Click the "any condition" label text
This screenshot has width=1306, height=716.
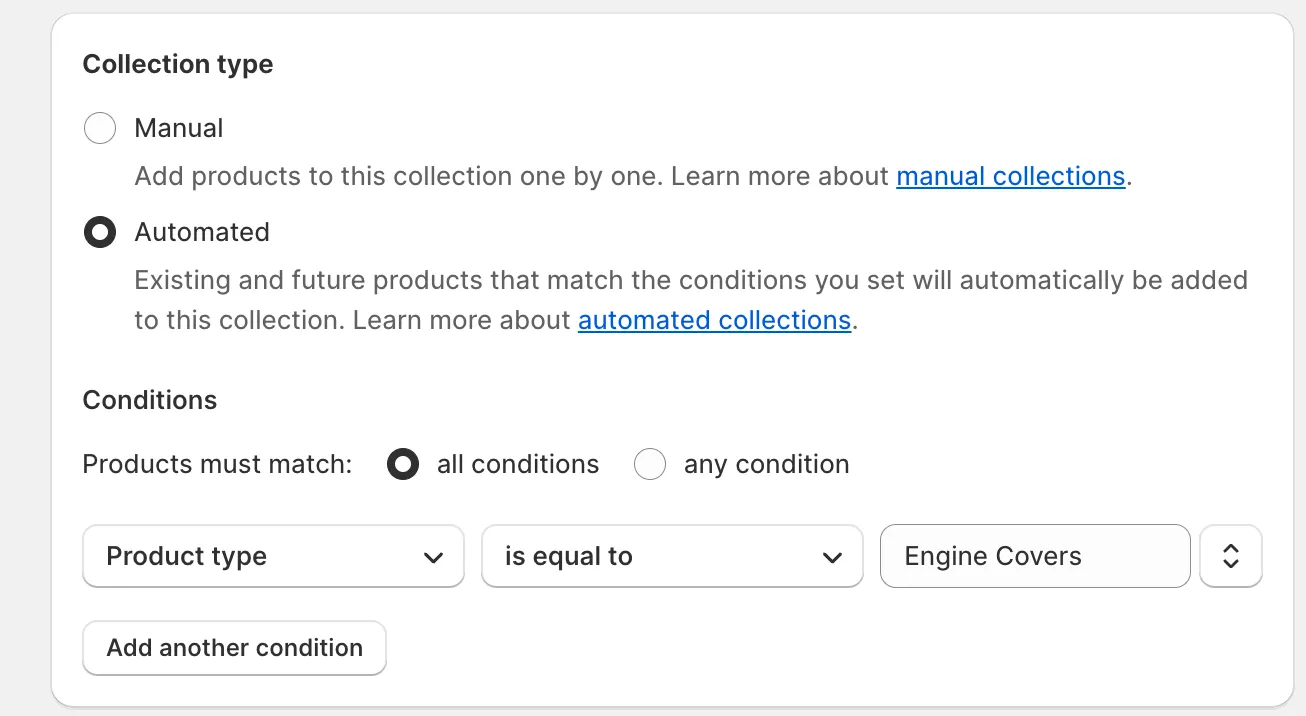pos(766,465)
